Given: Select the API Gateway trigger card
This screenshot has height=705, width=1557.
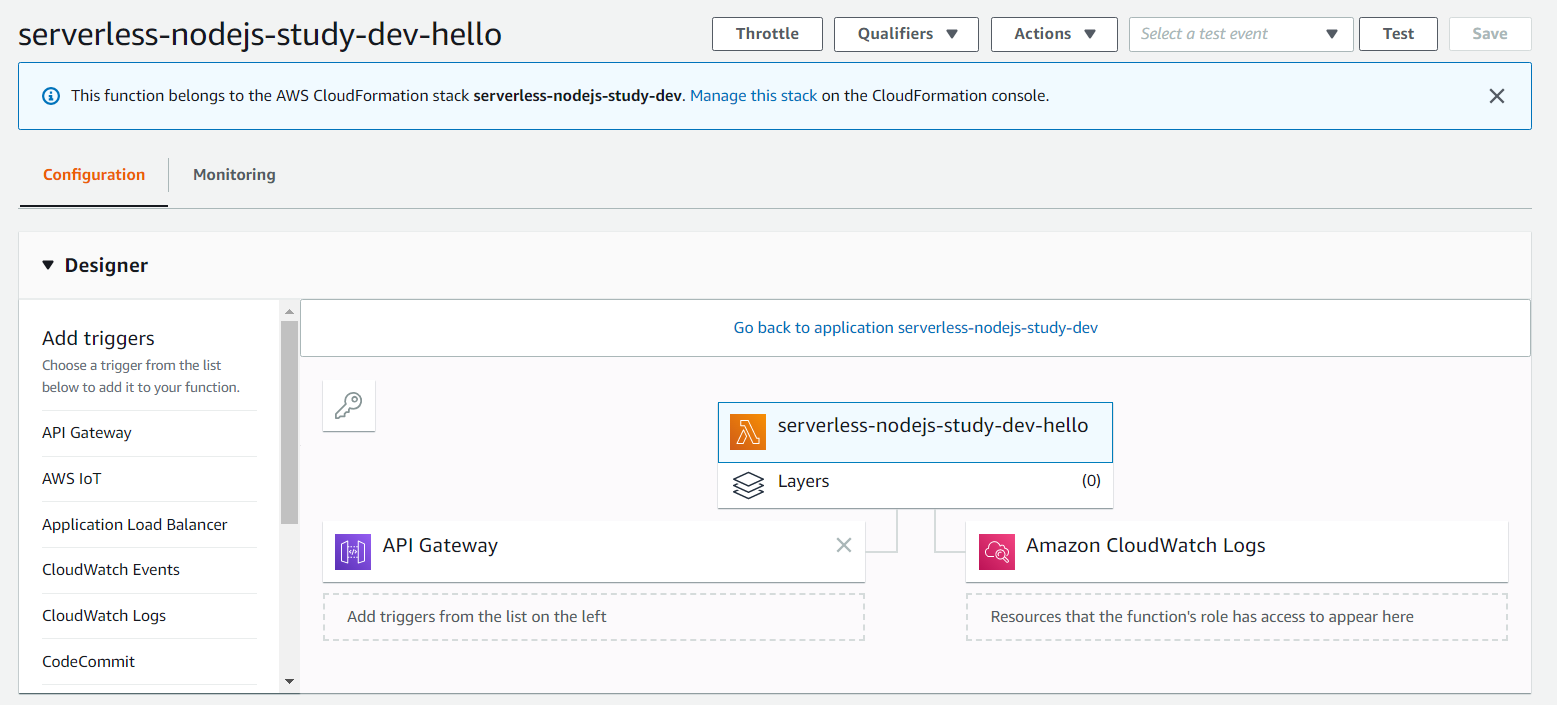Looking at the screenshot, I should click(x=594, y=551).
